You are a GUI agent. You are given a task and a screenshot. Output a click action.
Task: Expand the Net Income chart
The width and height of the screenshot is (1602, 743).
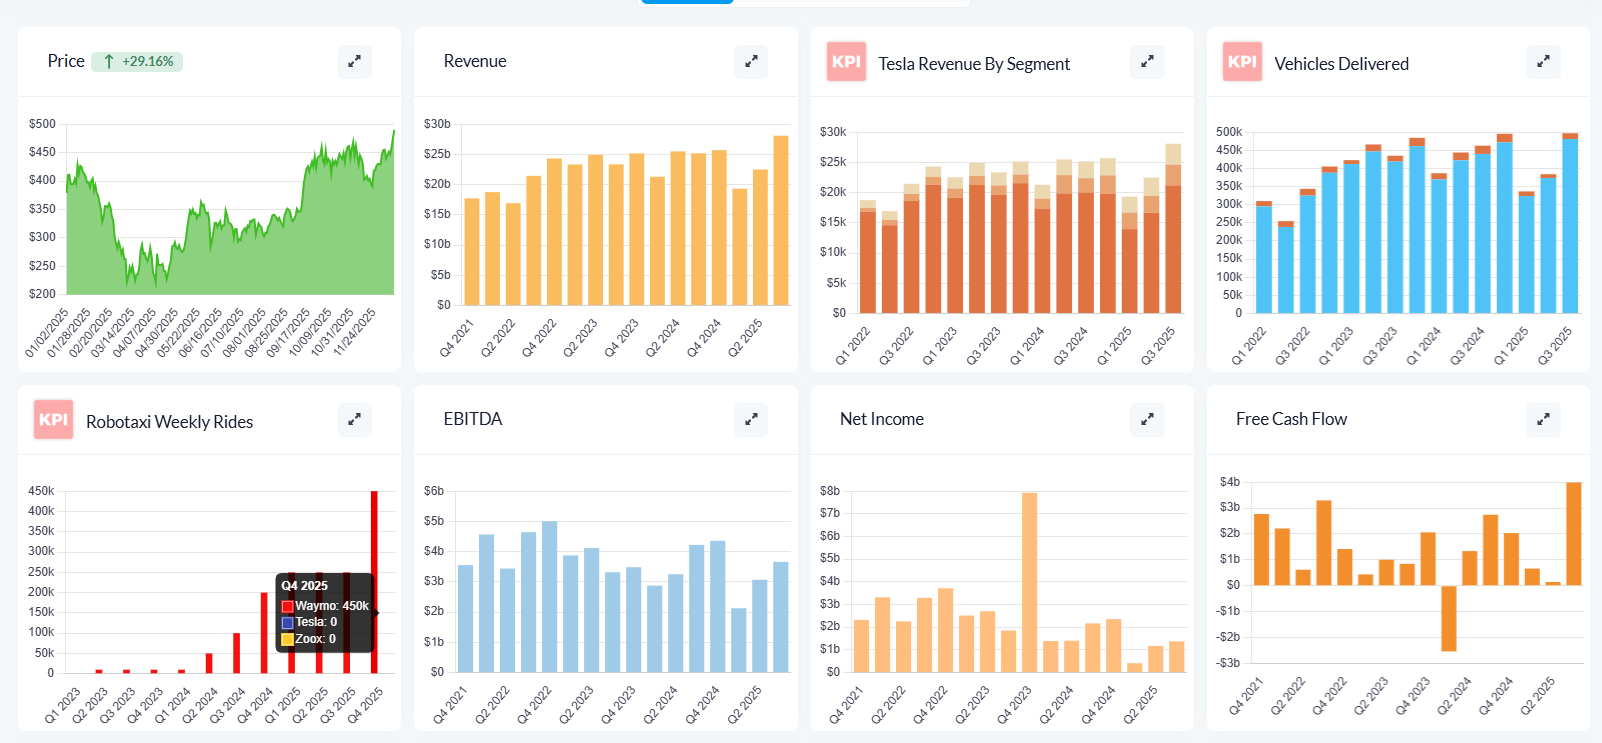coord(1147,420)
